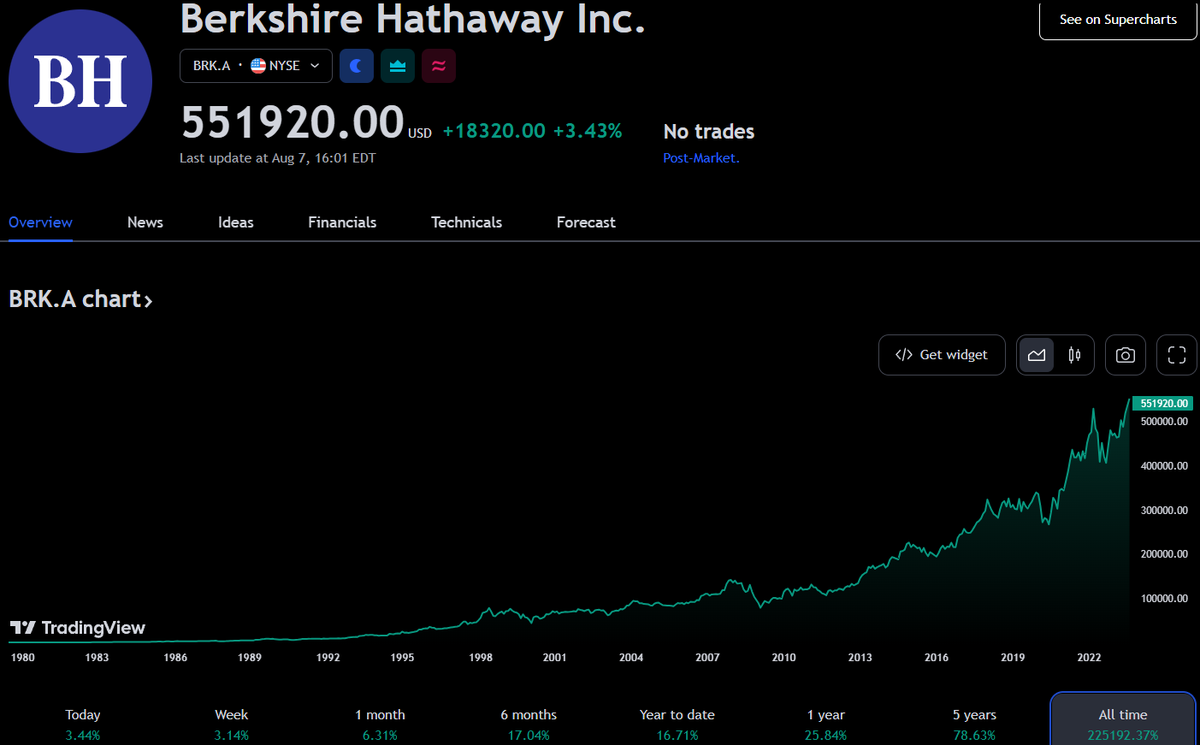Viewport: 1200px width, 745px height.
Task: Click the blue moon badge icon
Action: 356,66
